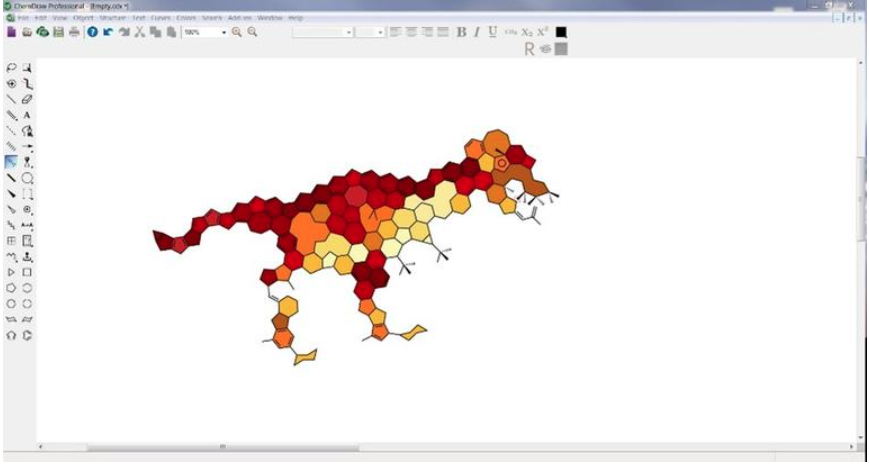The height and width of the screenshot is (465, 869).
Task: Open the Help menu
Action: coord(295,18)
